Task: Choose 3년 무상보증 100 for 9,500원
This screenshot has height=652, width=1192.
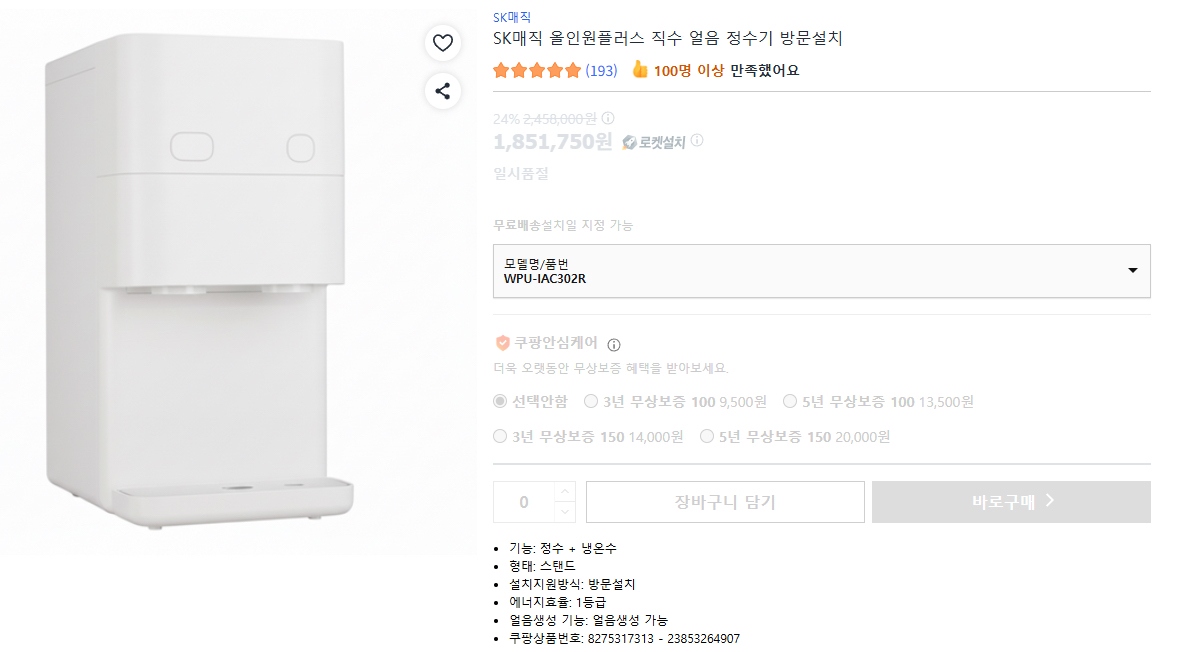Action: pyautogui.click(x=591, y=402)
